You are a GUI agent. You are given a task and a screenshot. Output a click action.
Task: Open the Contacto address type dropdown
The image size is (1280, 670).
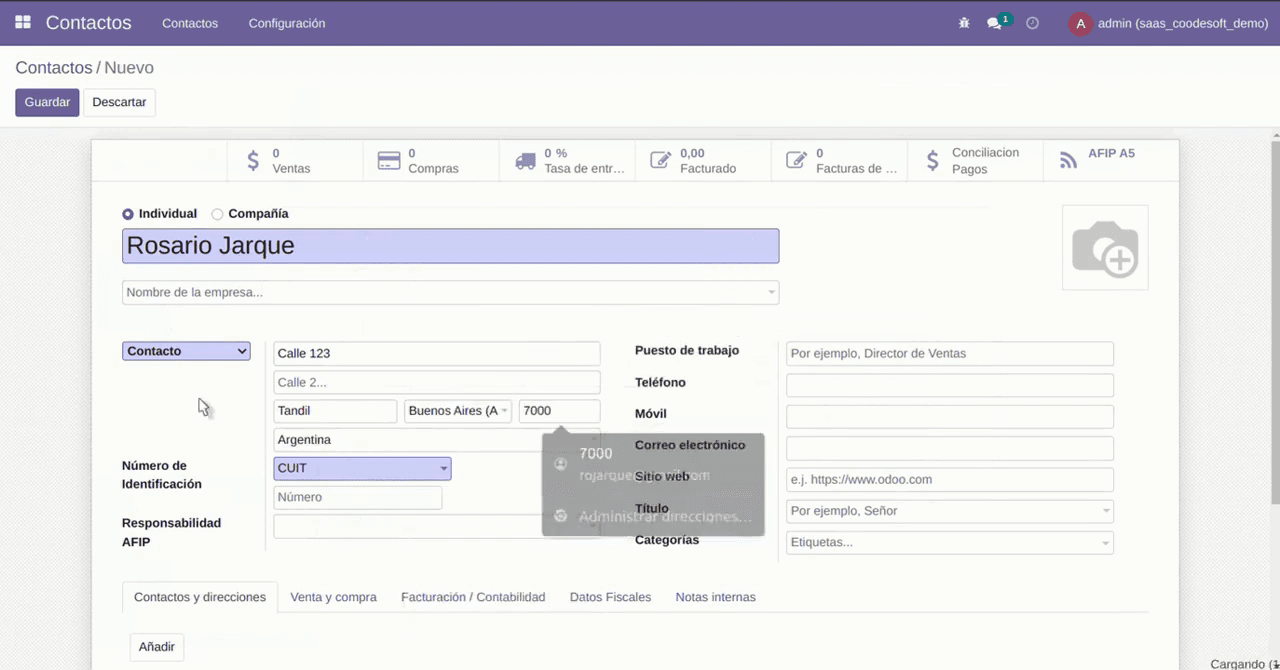point(186,351)
